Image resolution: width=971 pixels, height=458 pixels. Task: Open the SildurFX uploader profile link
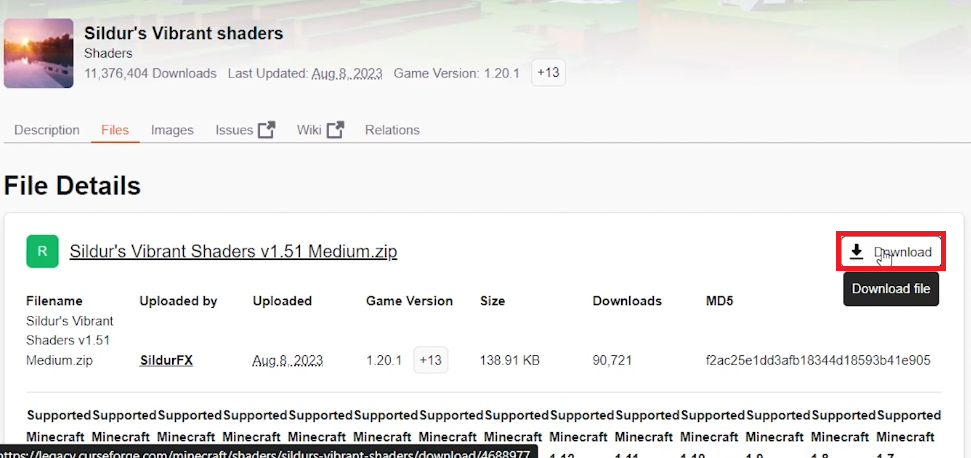coord(167,360)
